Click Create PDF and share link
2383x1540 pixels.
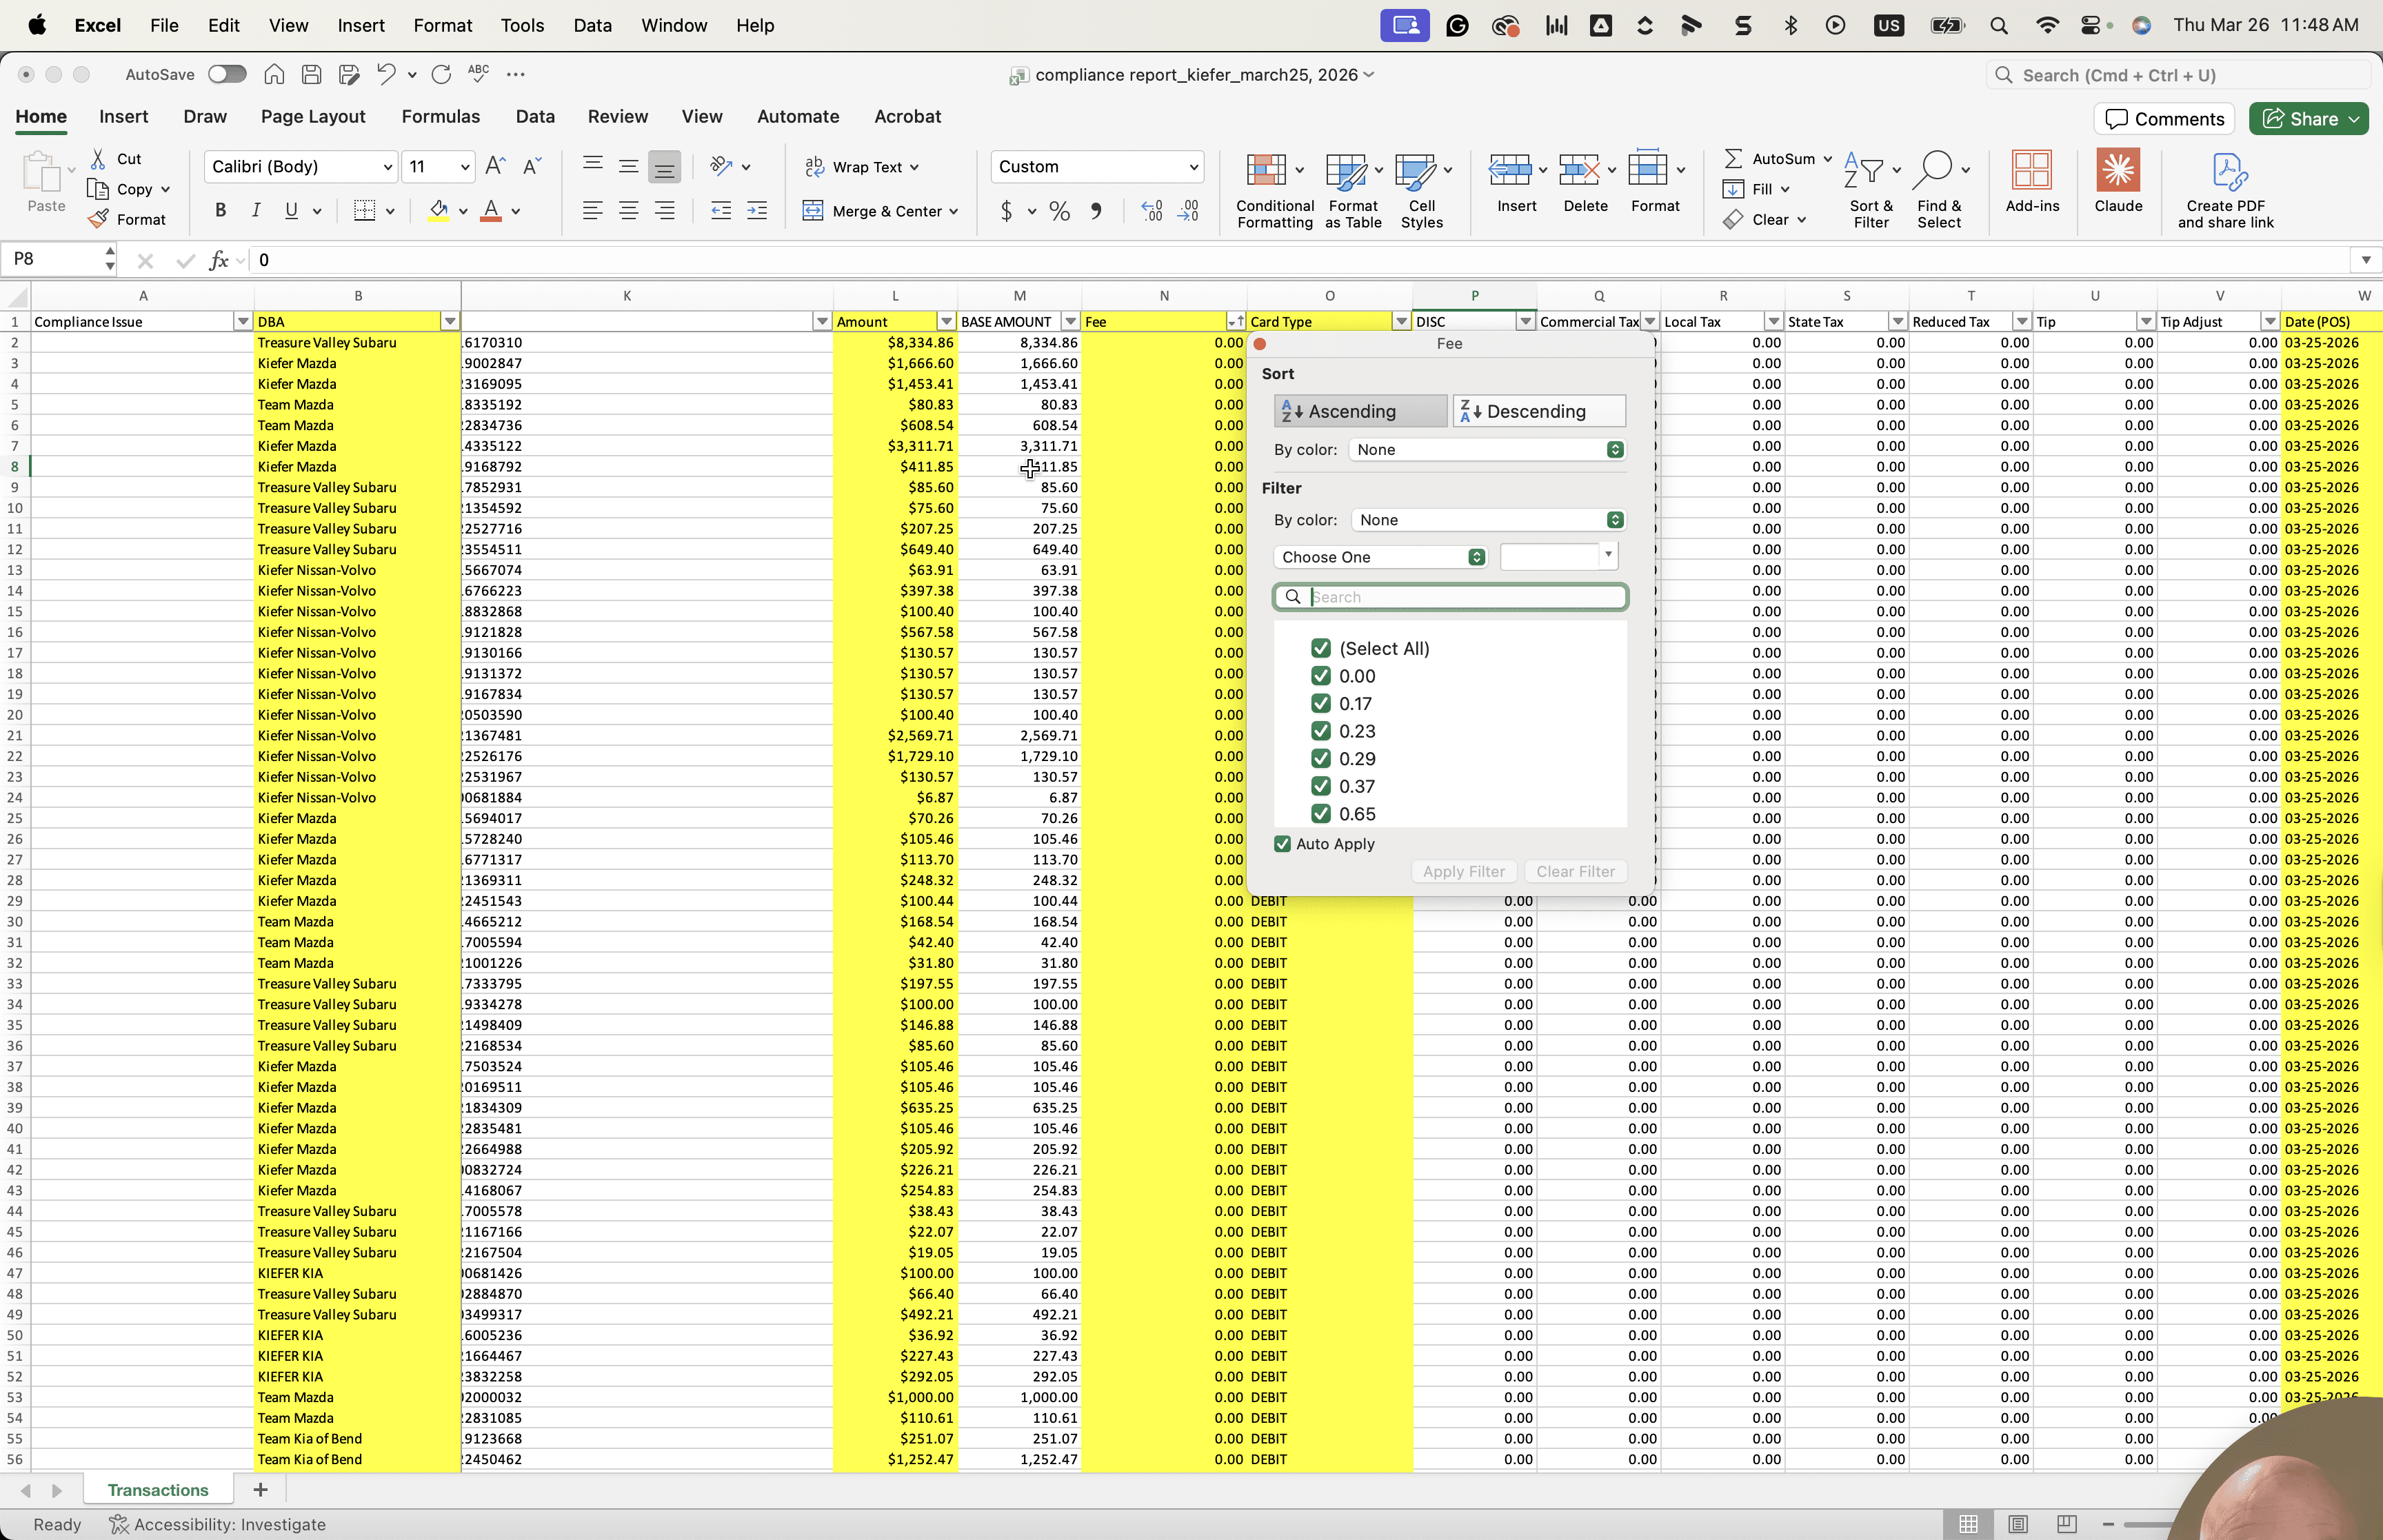2225,190
